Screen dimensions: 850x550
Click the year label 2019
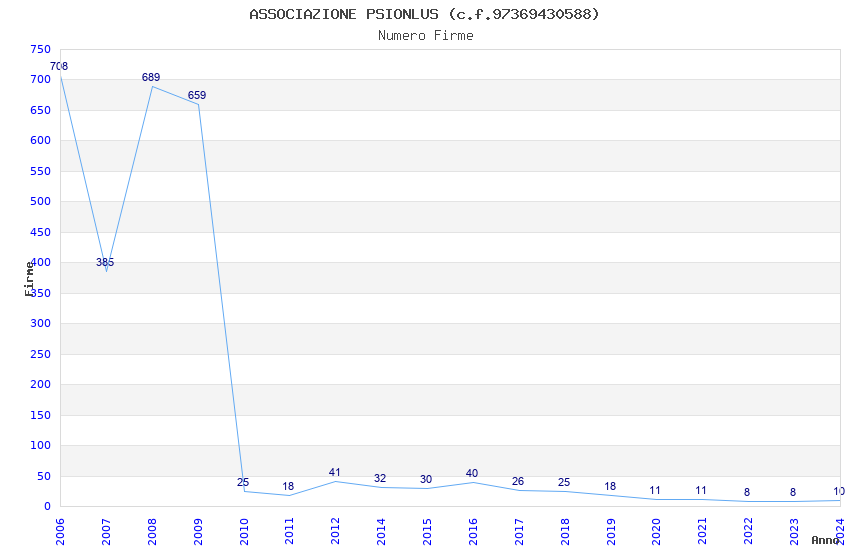tap(611, 532)
